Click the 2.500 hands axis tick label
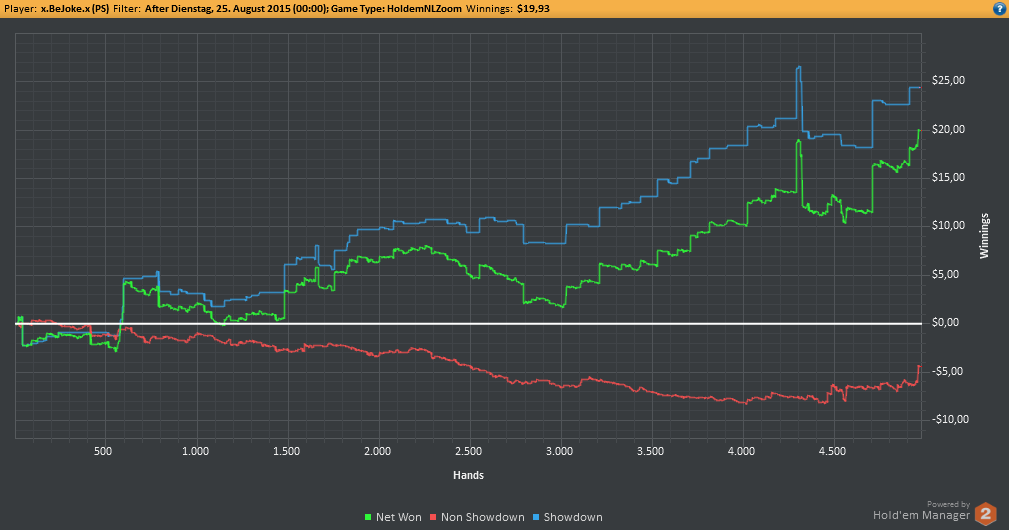1009x530 pixels. (x=468, y=451)
